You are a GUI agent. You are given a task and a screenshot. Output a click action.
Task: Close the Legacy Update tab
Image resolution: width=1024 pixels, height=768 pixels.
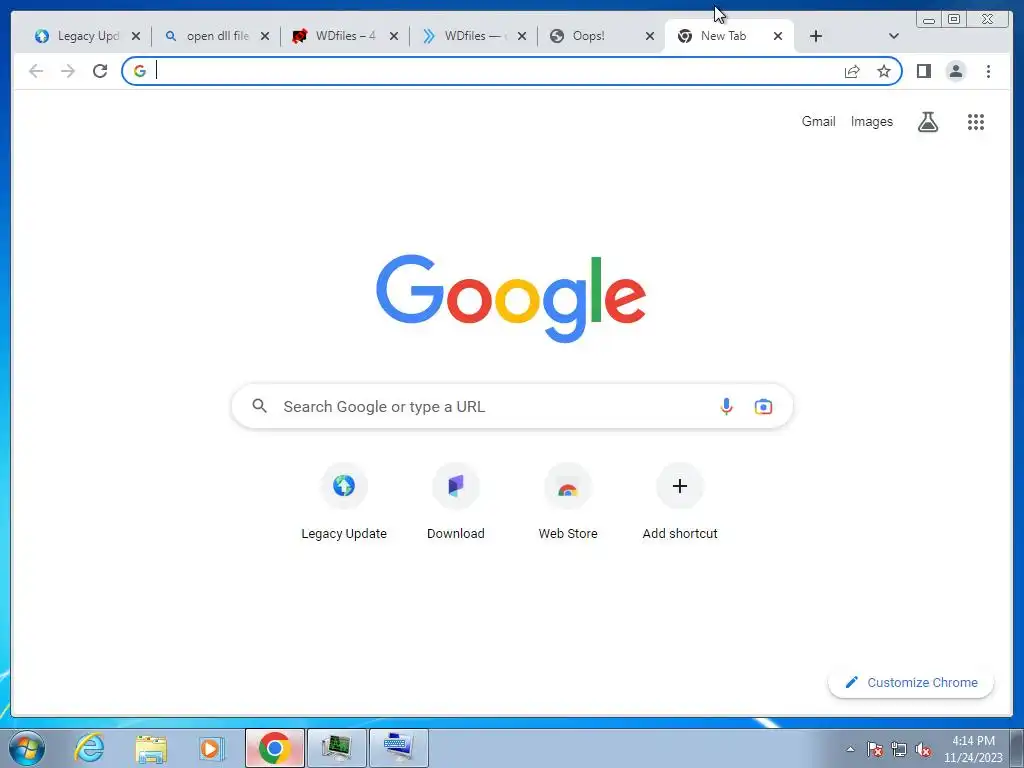pyautogui.click(x=136, y=36)
